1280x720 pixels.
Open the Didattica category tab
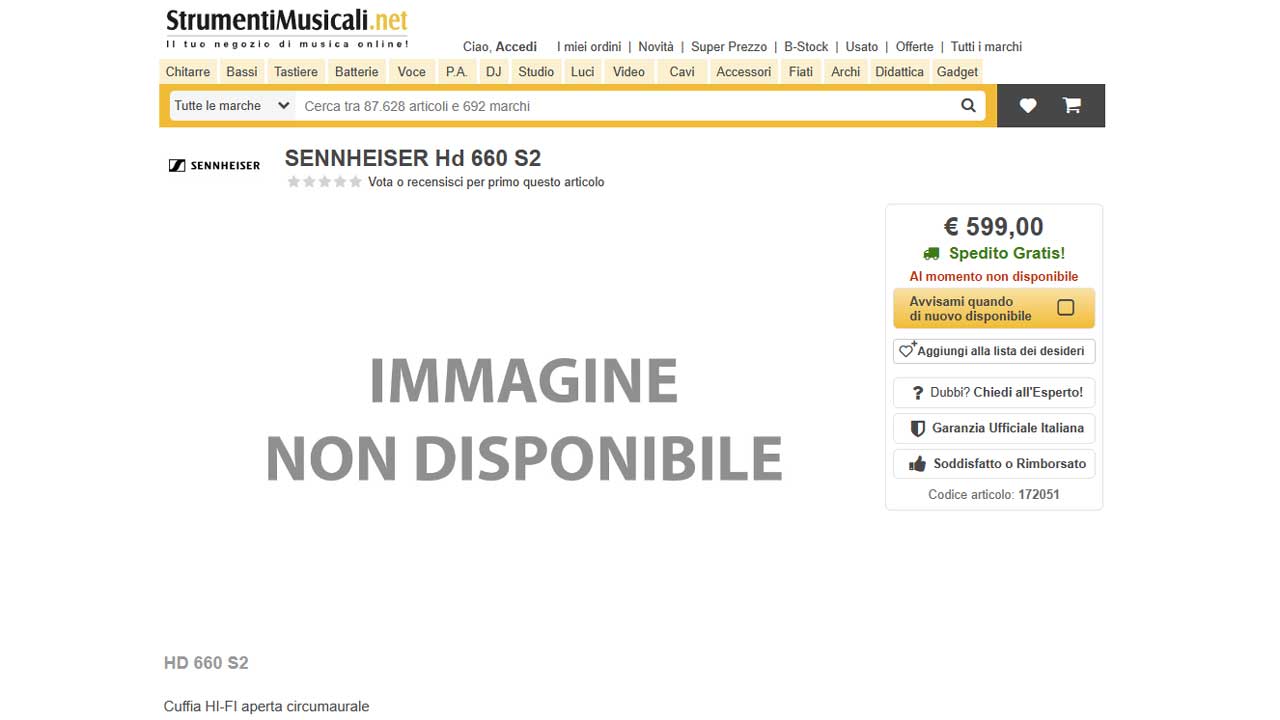(899, 72)
